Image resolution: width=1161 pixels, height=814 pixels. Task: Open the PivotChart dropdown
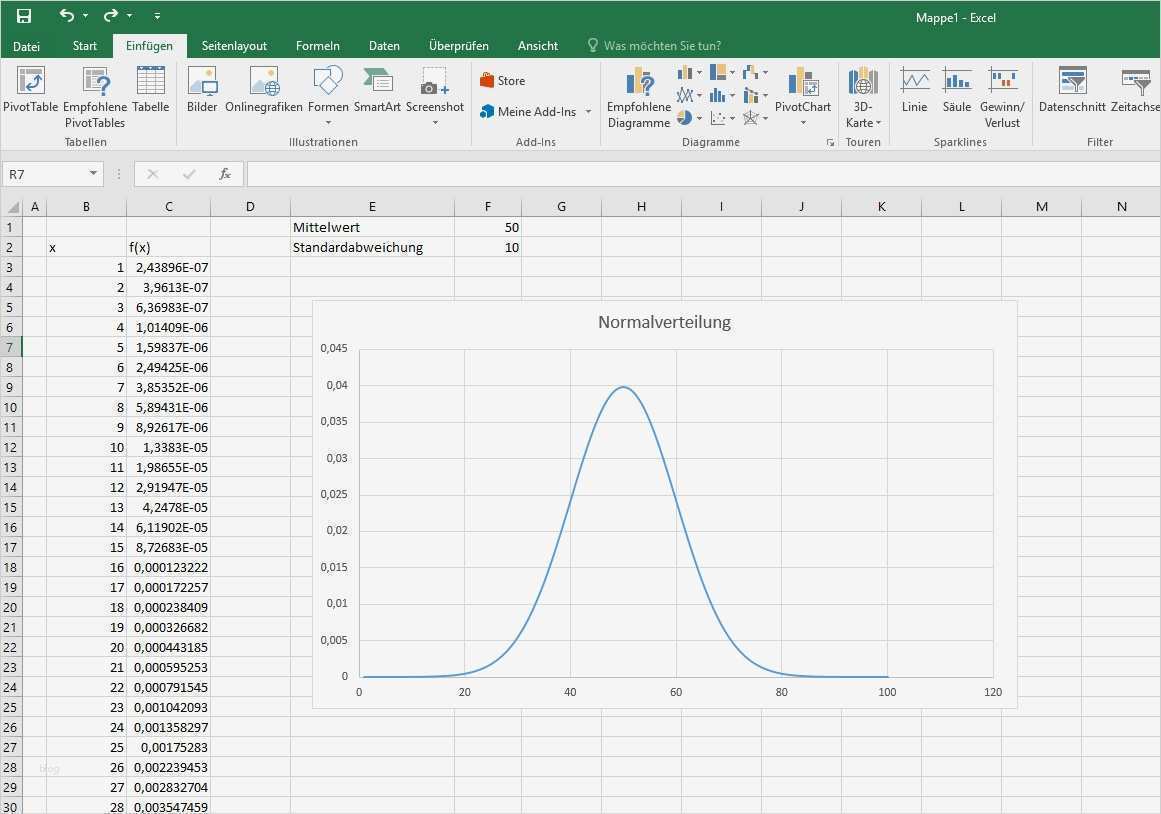[803, 123]
